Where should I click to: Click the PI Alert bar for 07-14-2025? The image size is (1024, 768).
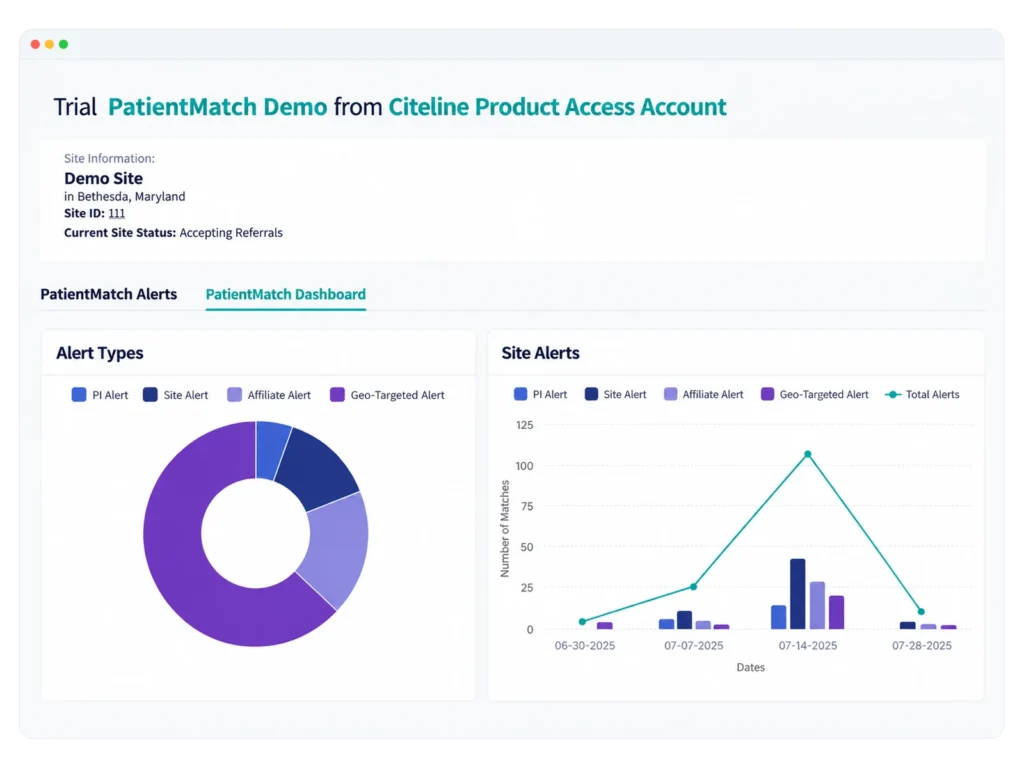coord(778,617)
